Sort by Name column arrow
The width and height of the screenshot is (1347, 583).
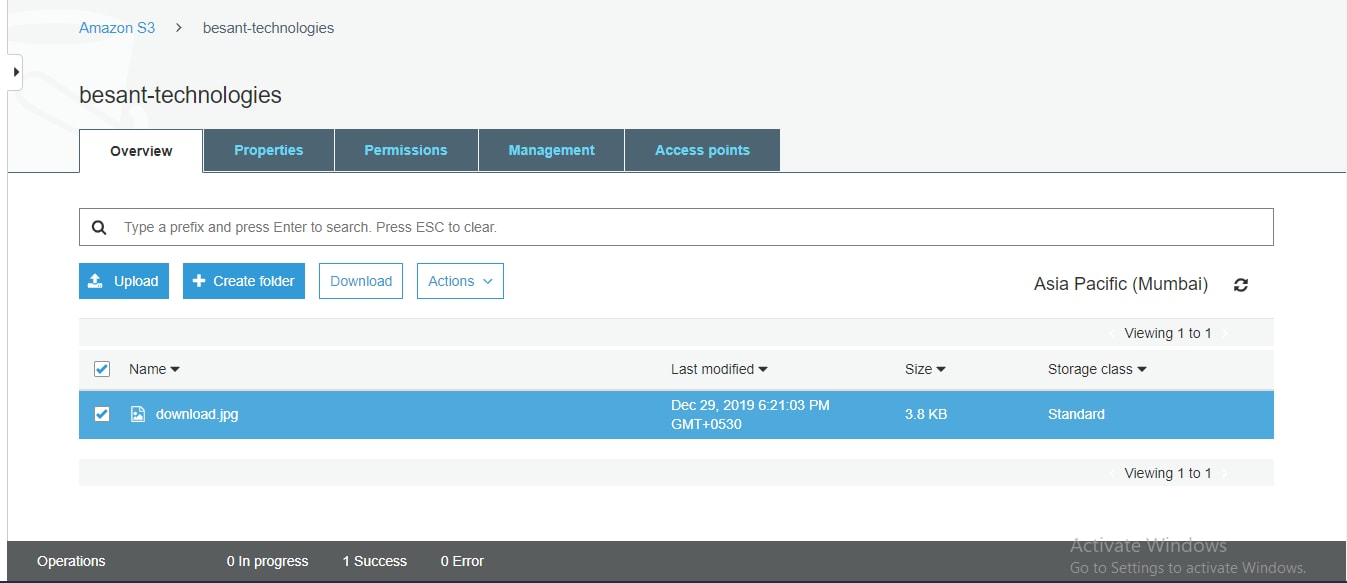(x=175, y=370)
